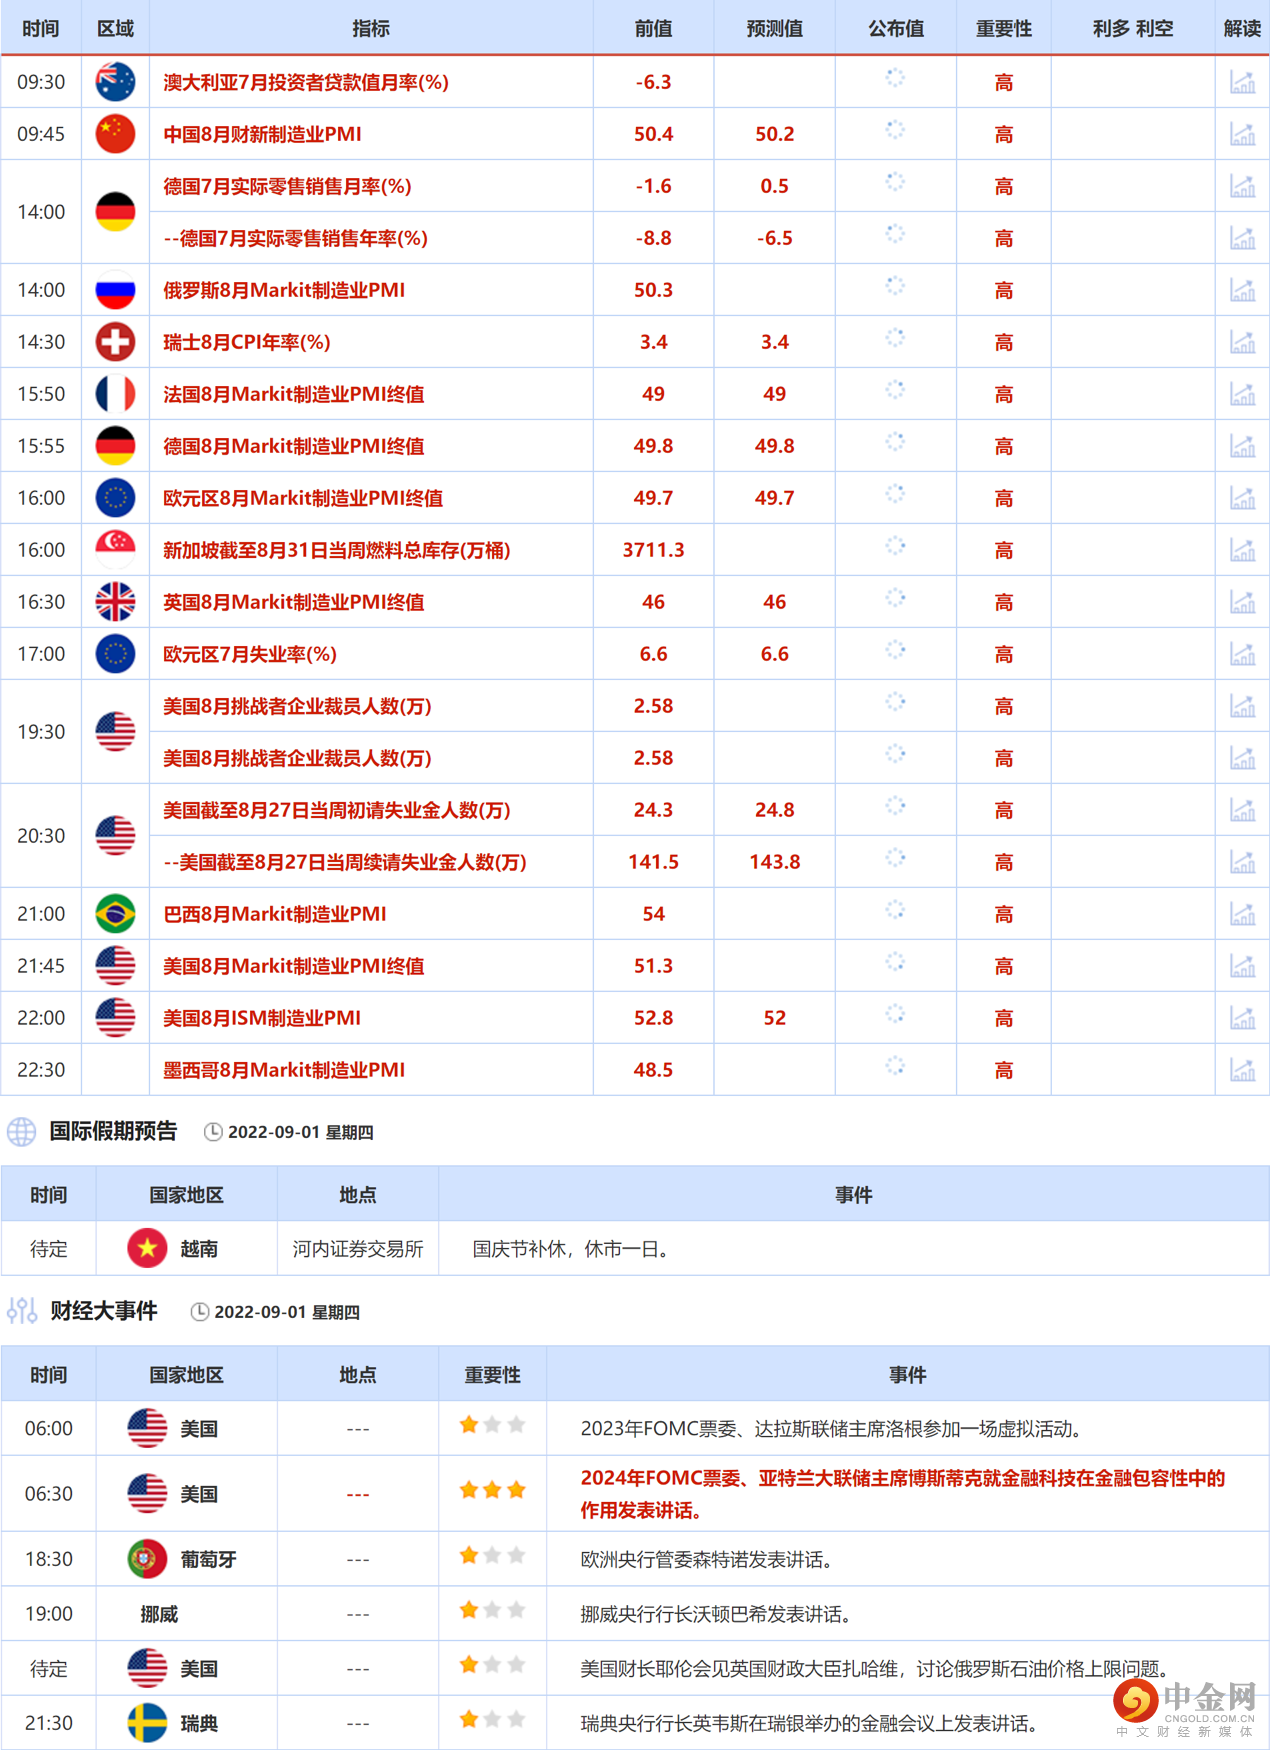Open chart icon for 法国8月Markit制造业PMI终值 row
Viewport: 1270px width, 1750px height.
coord(1242,394)
